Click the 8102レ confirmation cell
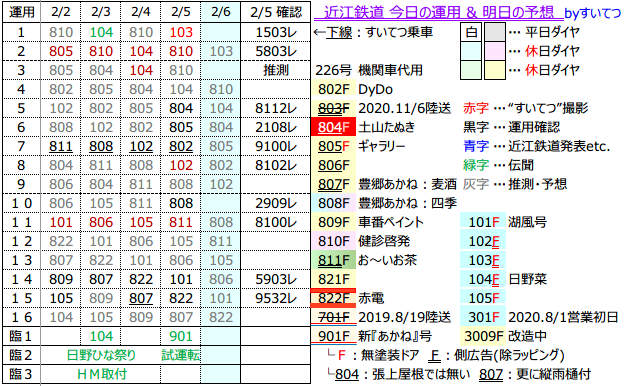This screenshot has height=386, width=628. [276, 165]
